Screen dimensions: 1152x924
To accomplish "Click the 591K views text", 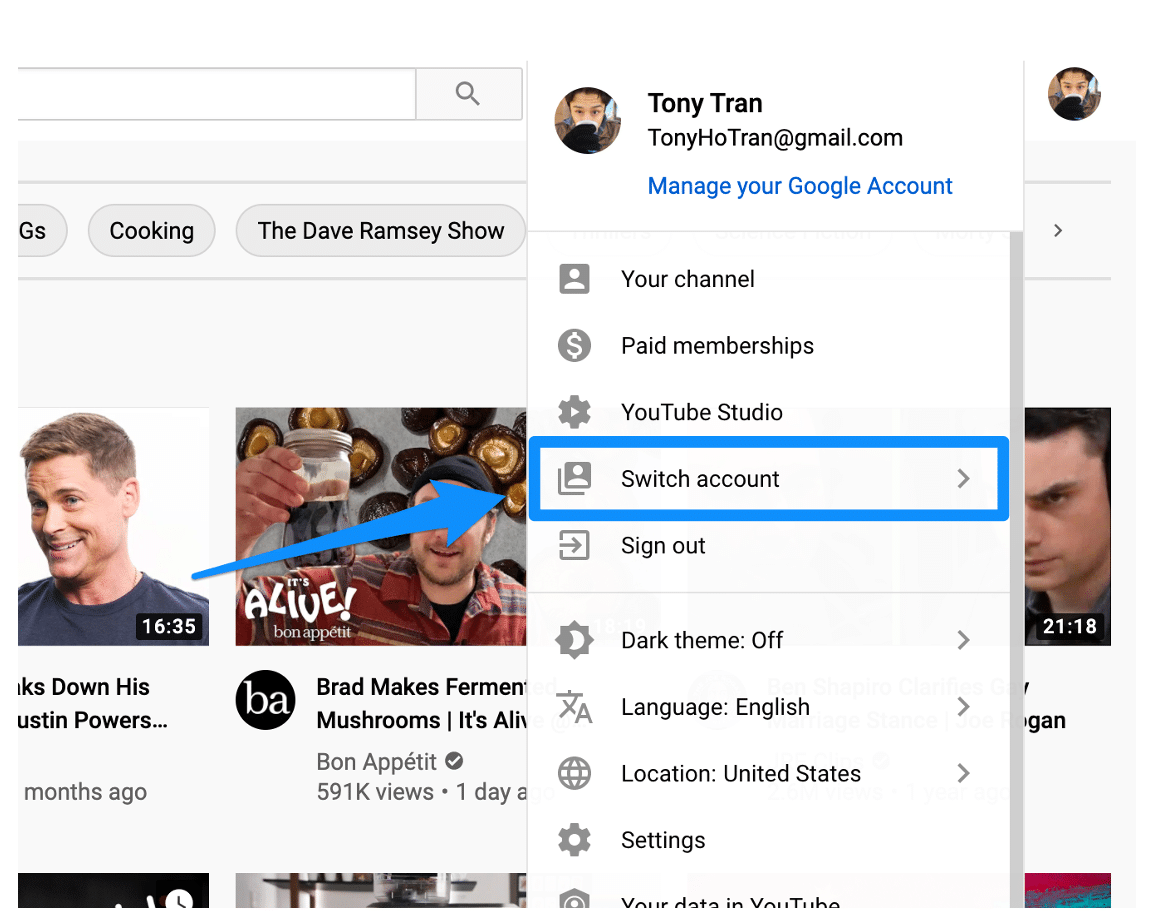I will (375, 792).
